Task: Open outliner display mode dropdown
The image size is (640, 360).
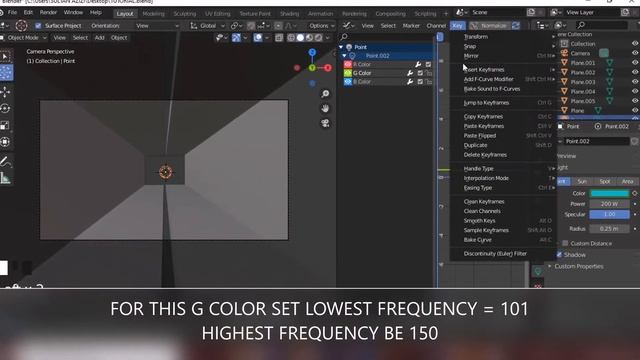Action: [542, 25]
